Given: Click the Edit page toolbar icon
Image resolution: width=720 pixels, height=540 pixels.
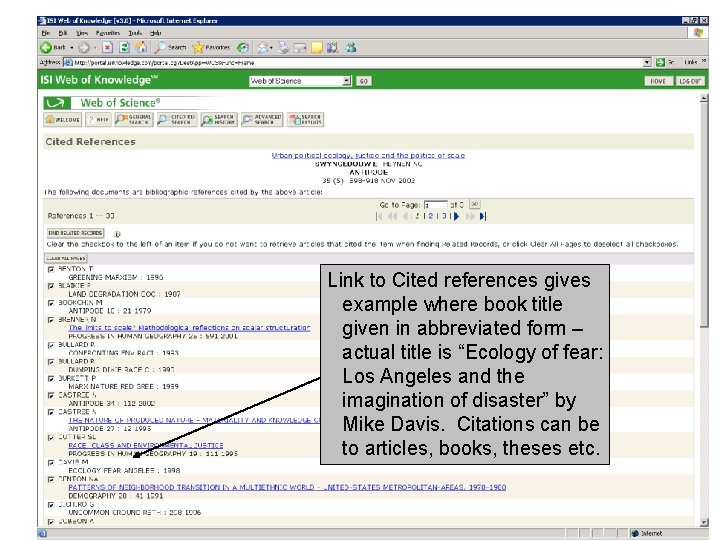Looking at the screenshot, I should (300, 47).
